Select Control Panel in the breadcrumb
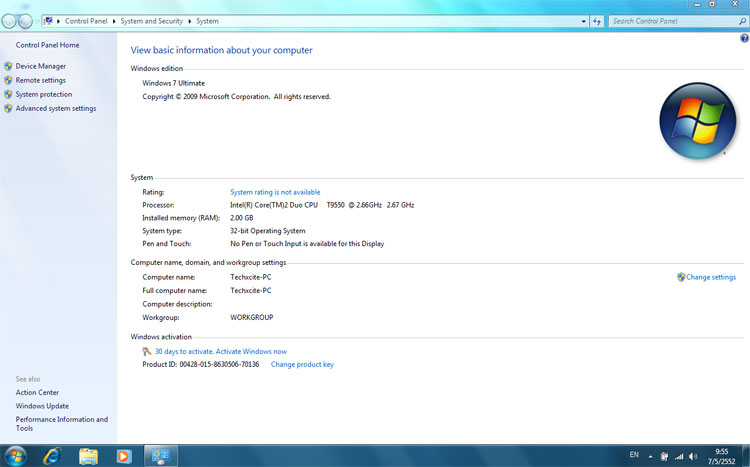The height and width of the screenshot is (467, 750). coord(86,21)
